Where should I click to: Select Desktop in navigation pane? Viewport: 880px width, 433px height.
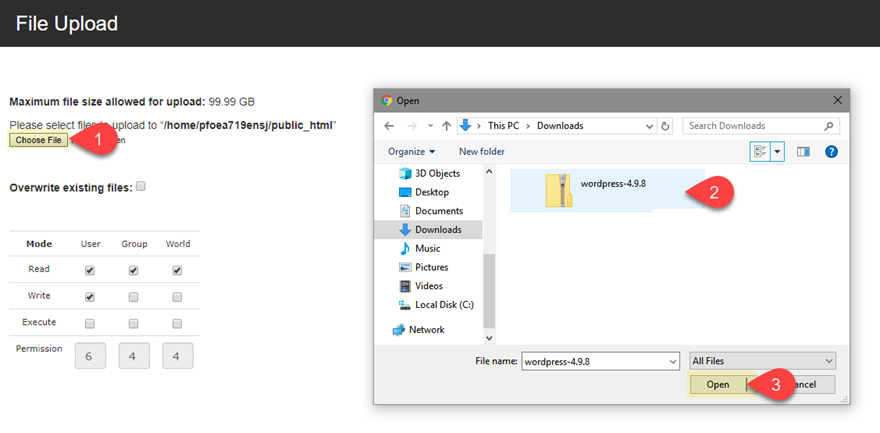424,192
